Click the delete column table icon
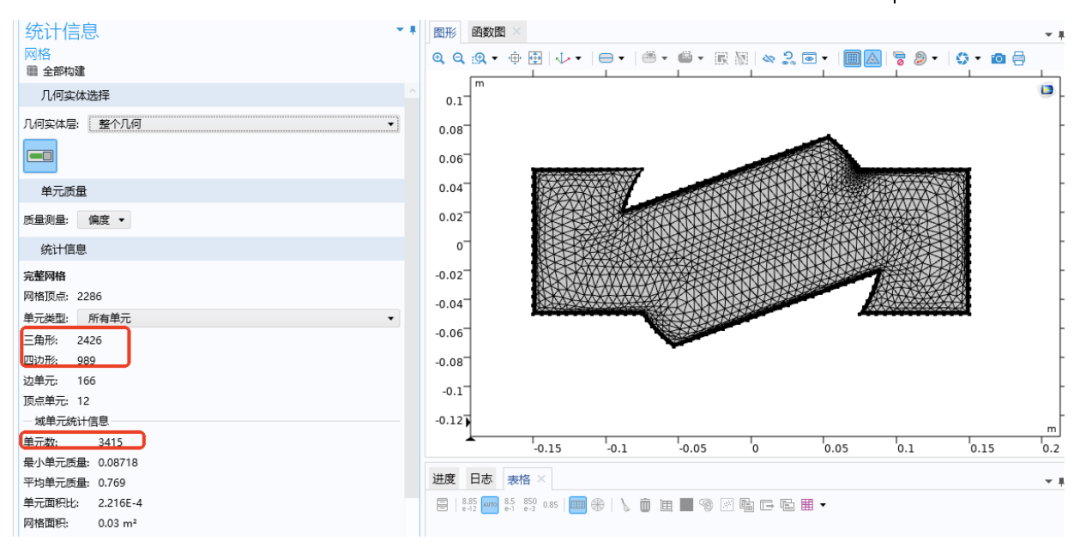This screenshot has width=1080, height=547. 666,505
